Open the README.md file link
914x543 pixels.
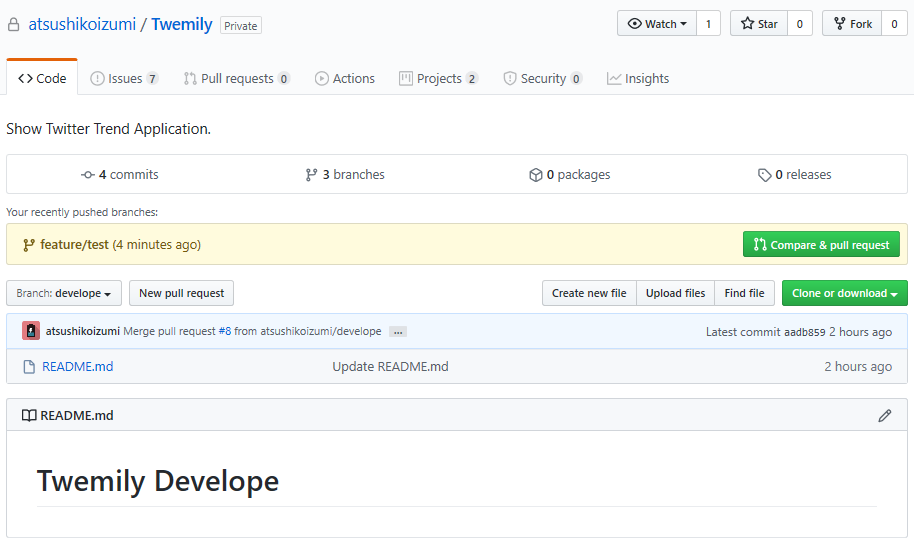(x=77, y=367)
